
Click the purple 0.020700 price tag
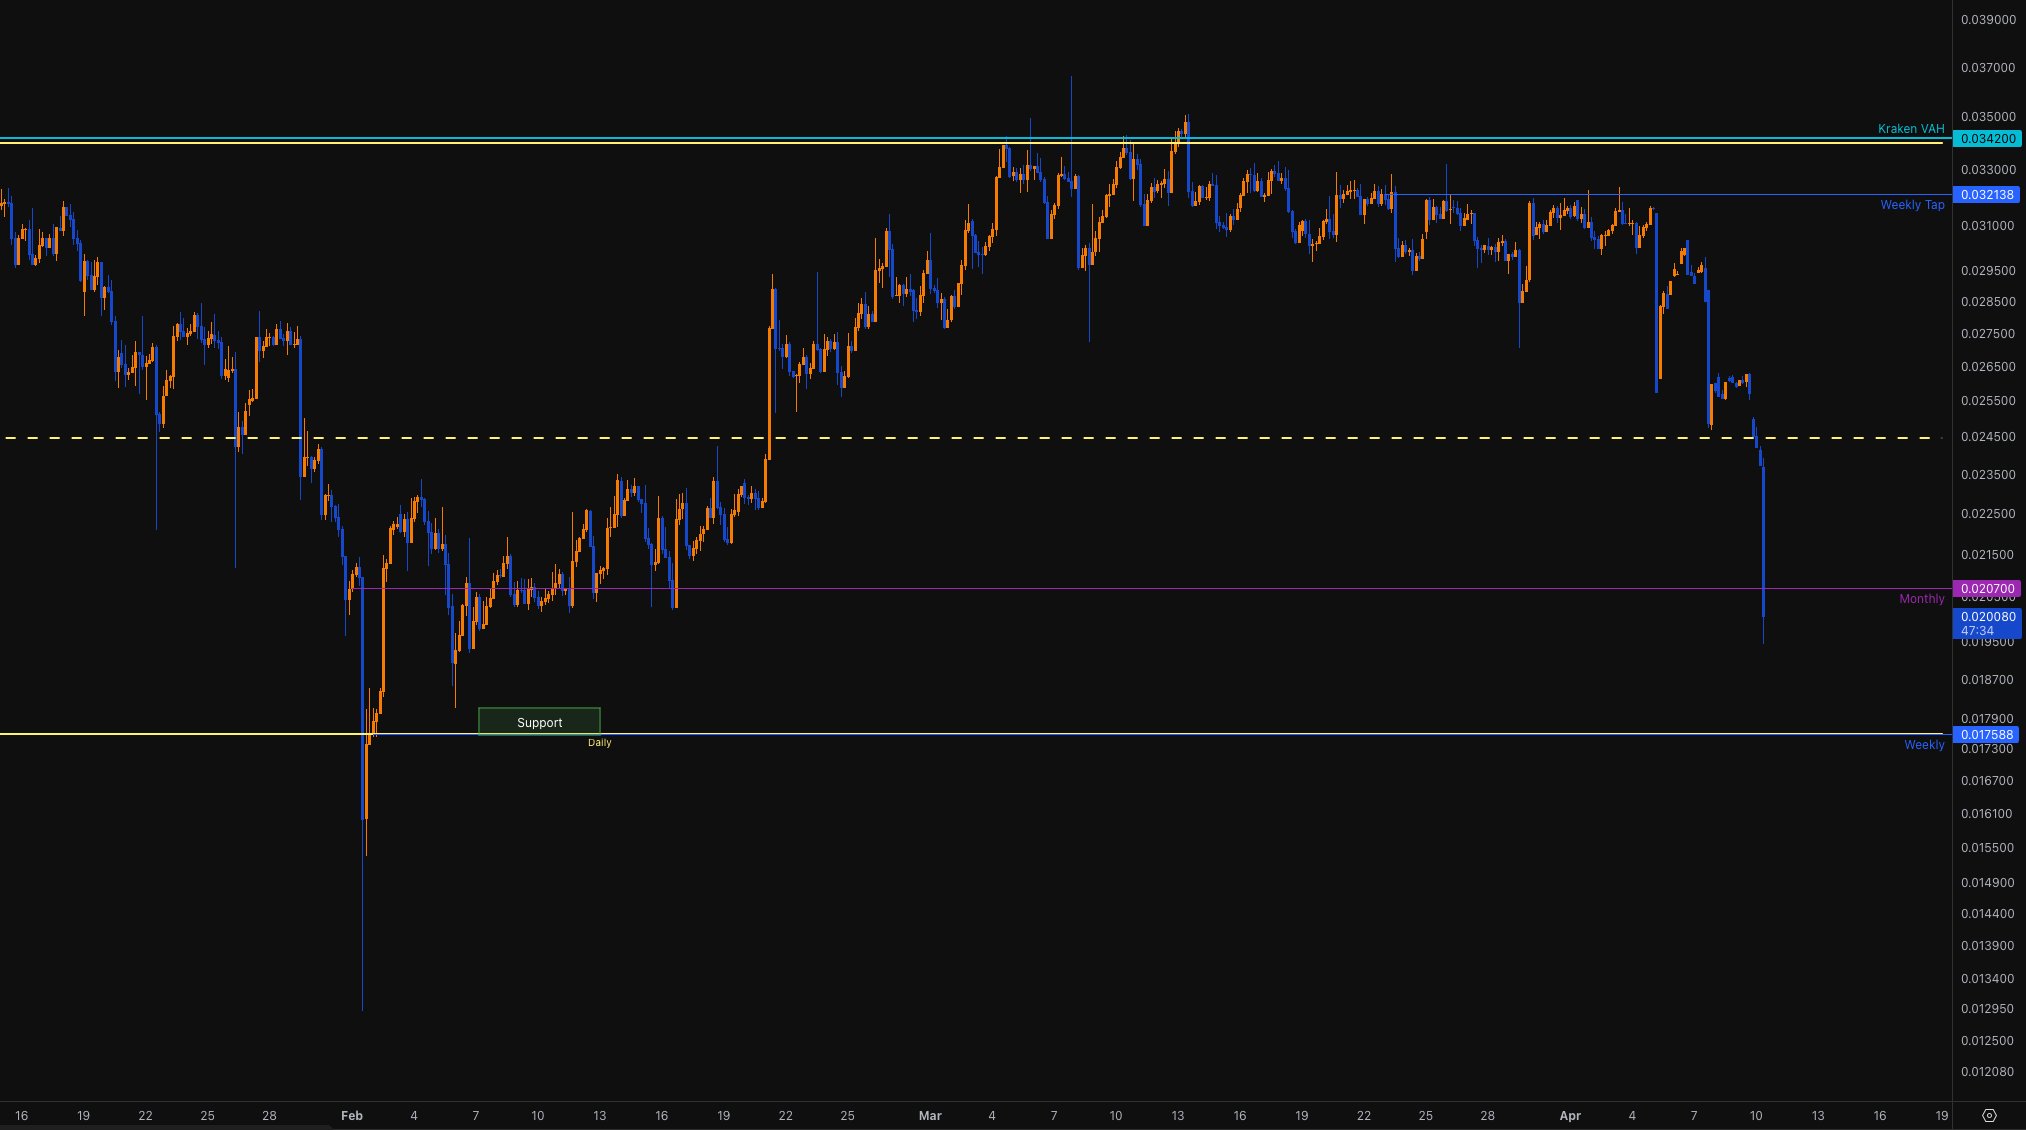[x=1986, y=589]
